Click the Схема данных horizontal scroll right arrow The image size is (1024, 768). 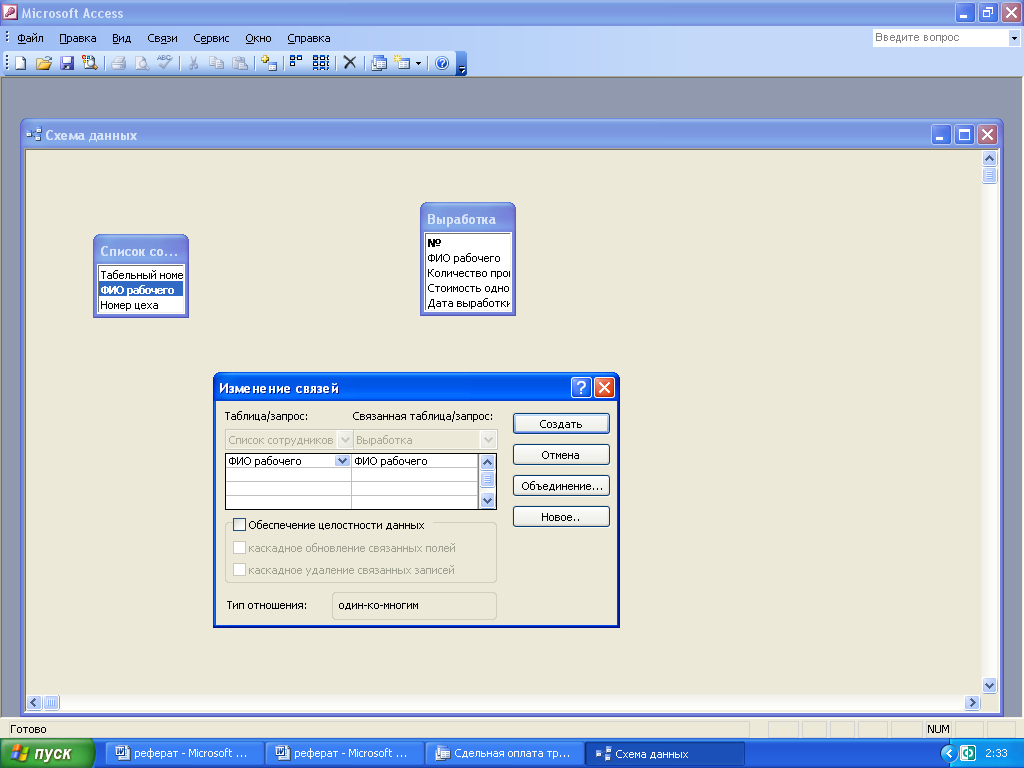click(x=972, y=702)
